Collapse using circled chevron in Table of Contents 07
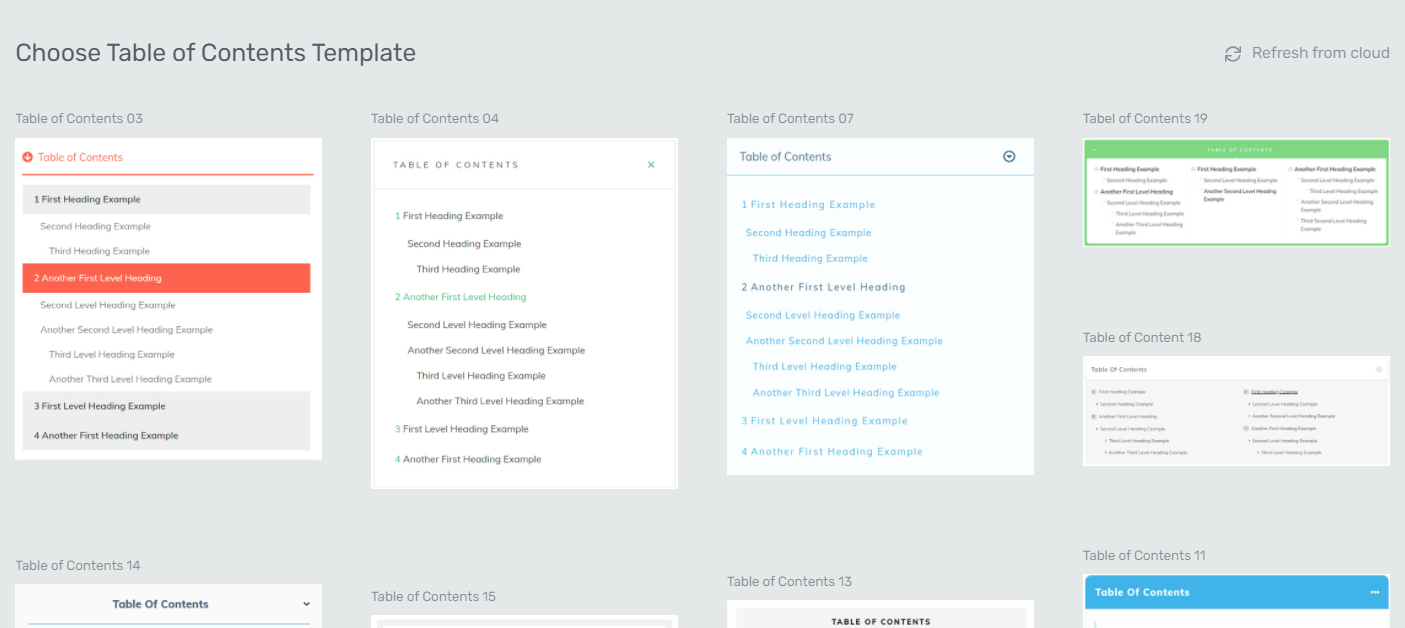 pos(1009,157)
